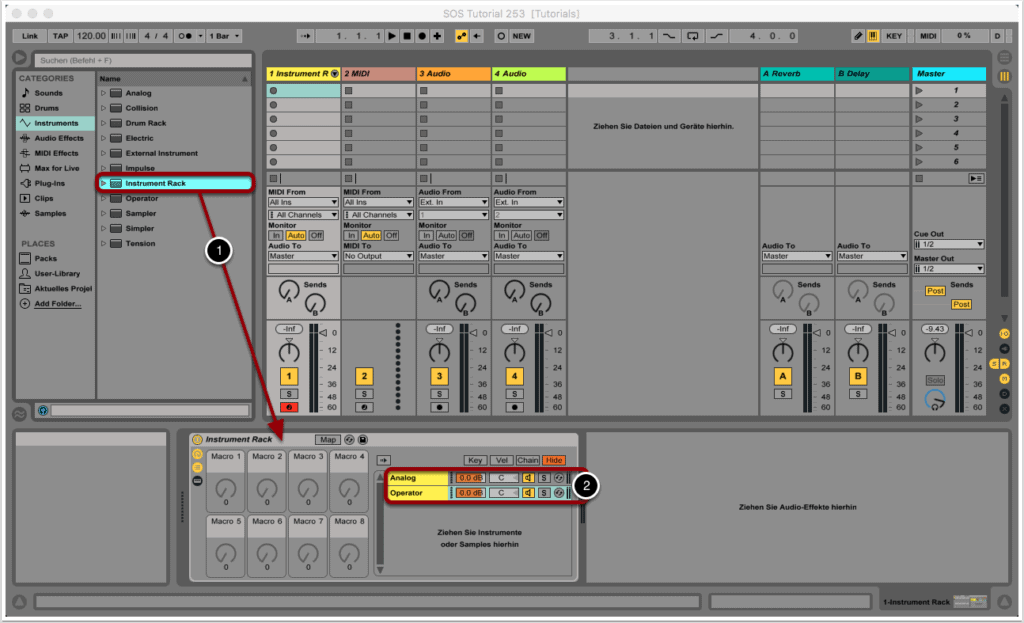
Task: Expand the Analog folder in browser
Action: coord(103,93)
